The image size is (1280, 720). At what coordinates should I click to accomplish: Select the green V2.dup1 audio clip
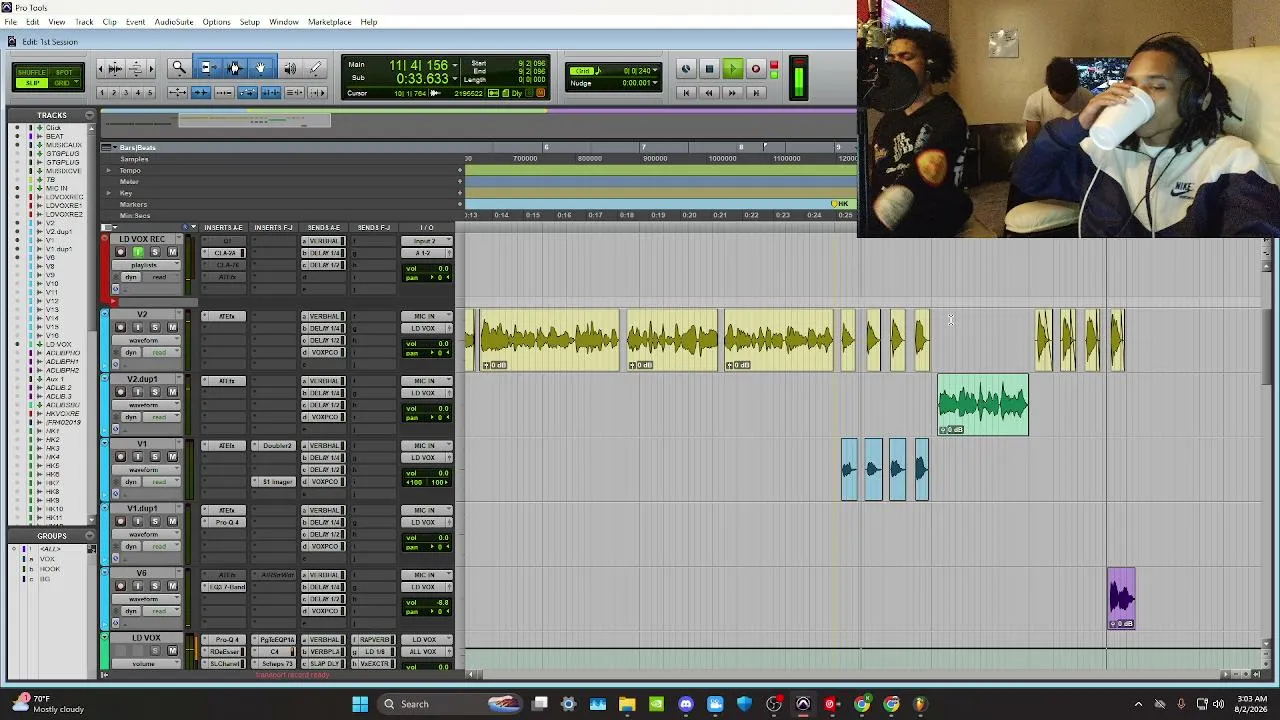pos(983,405)
